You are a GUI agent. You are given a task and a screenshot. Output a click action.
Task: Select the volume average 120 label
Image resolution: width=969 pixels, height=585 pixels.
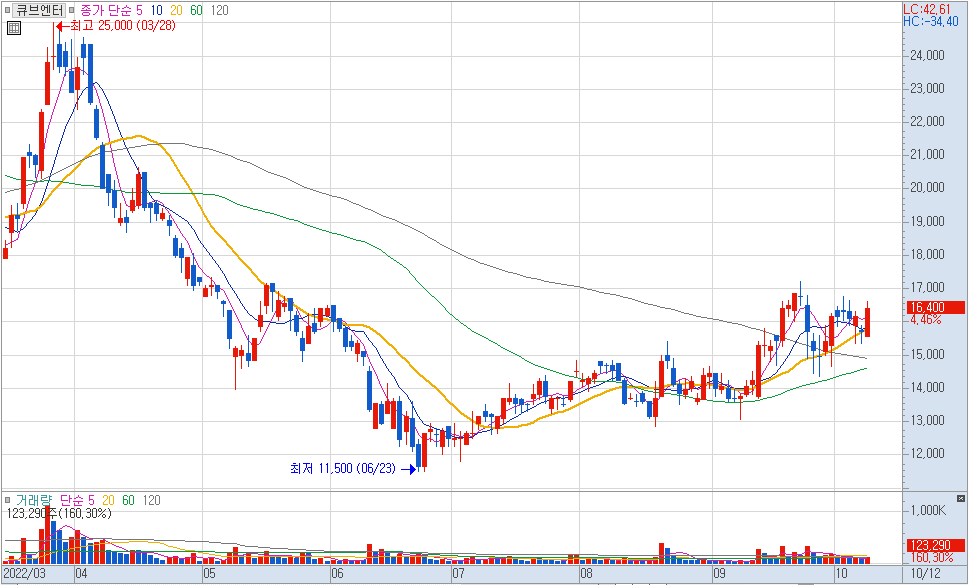click(151, 500)
